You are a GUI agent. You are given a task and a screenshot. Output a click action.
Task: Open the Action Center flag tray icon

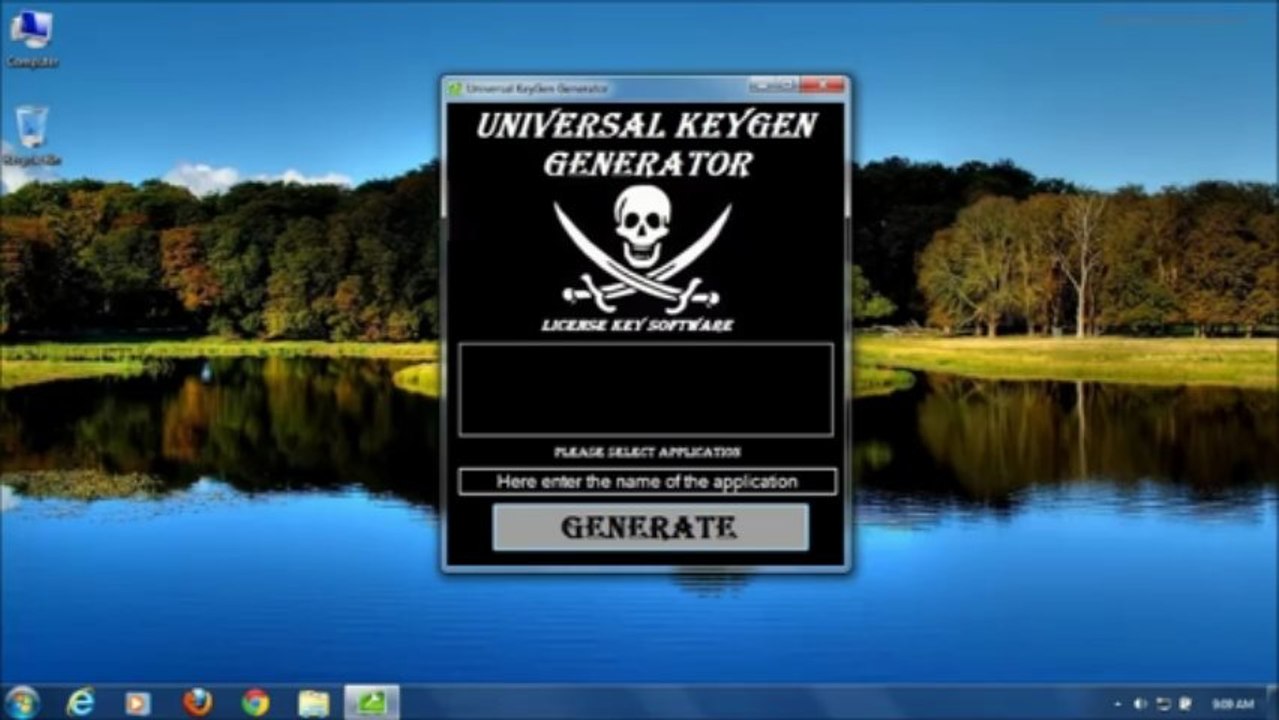click(x=1185, y=704)
